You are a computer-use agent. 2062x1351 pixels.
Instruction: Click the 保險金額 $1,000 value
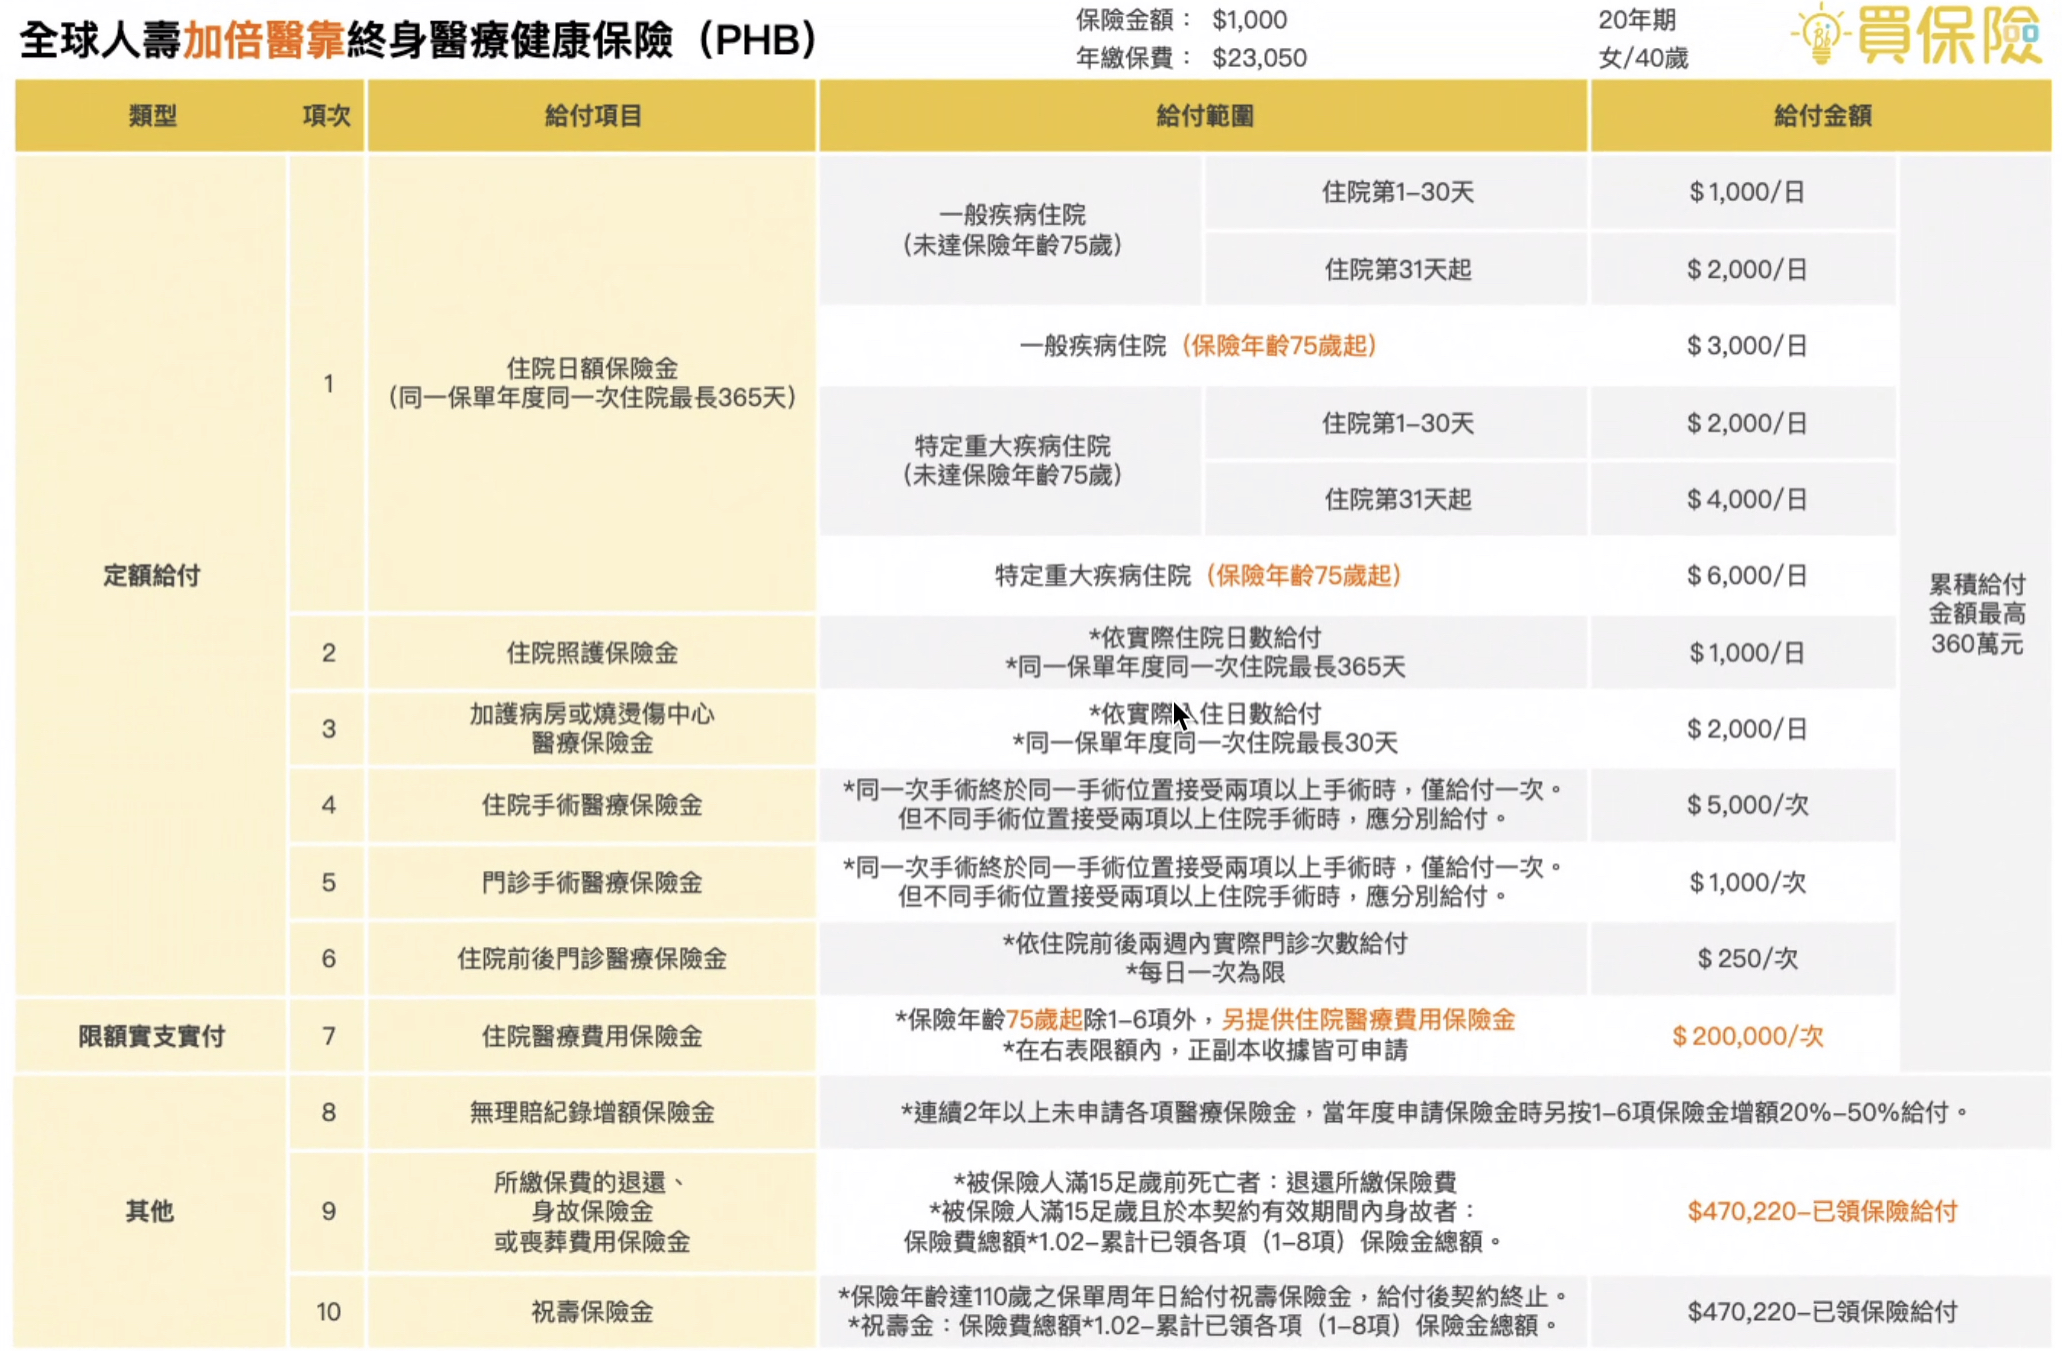point(1249,19)
